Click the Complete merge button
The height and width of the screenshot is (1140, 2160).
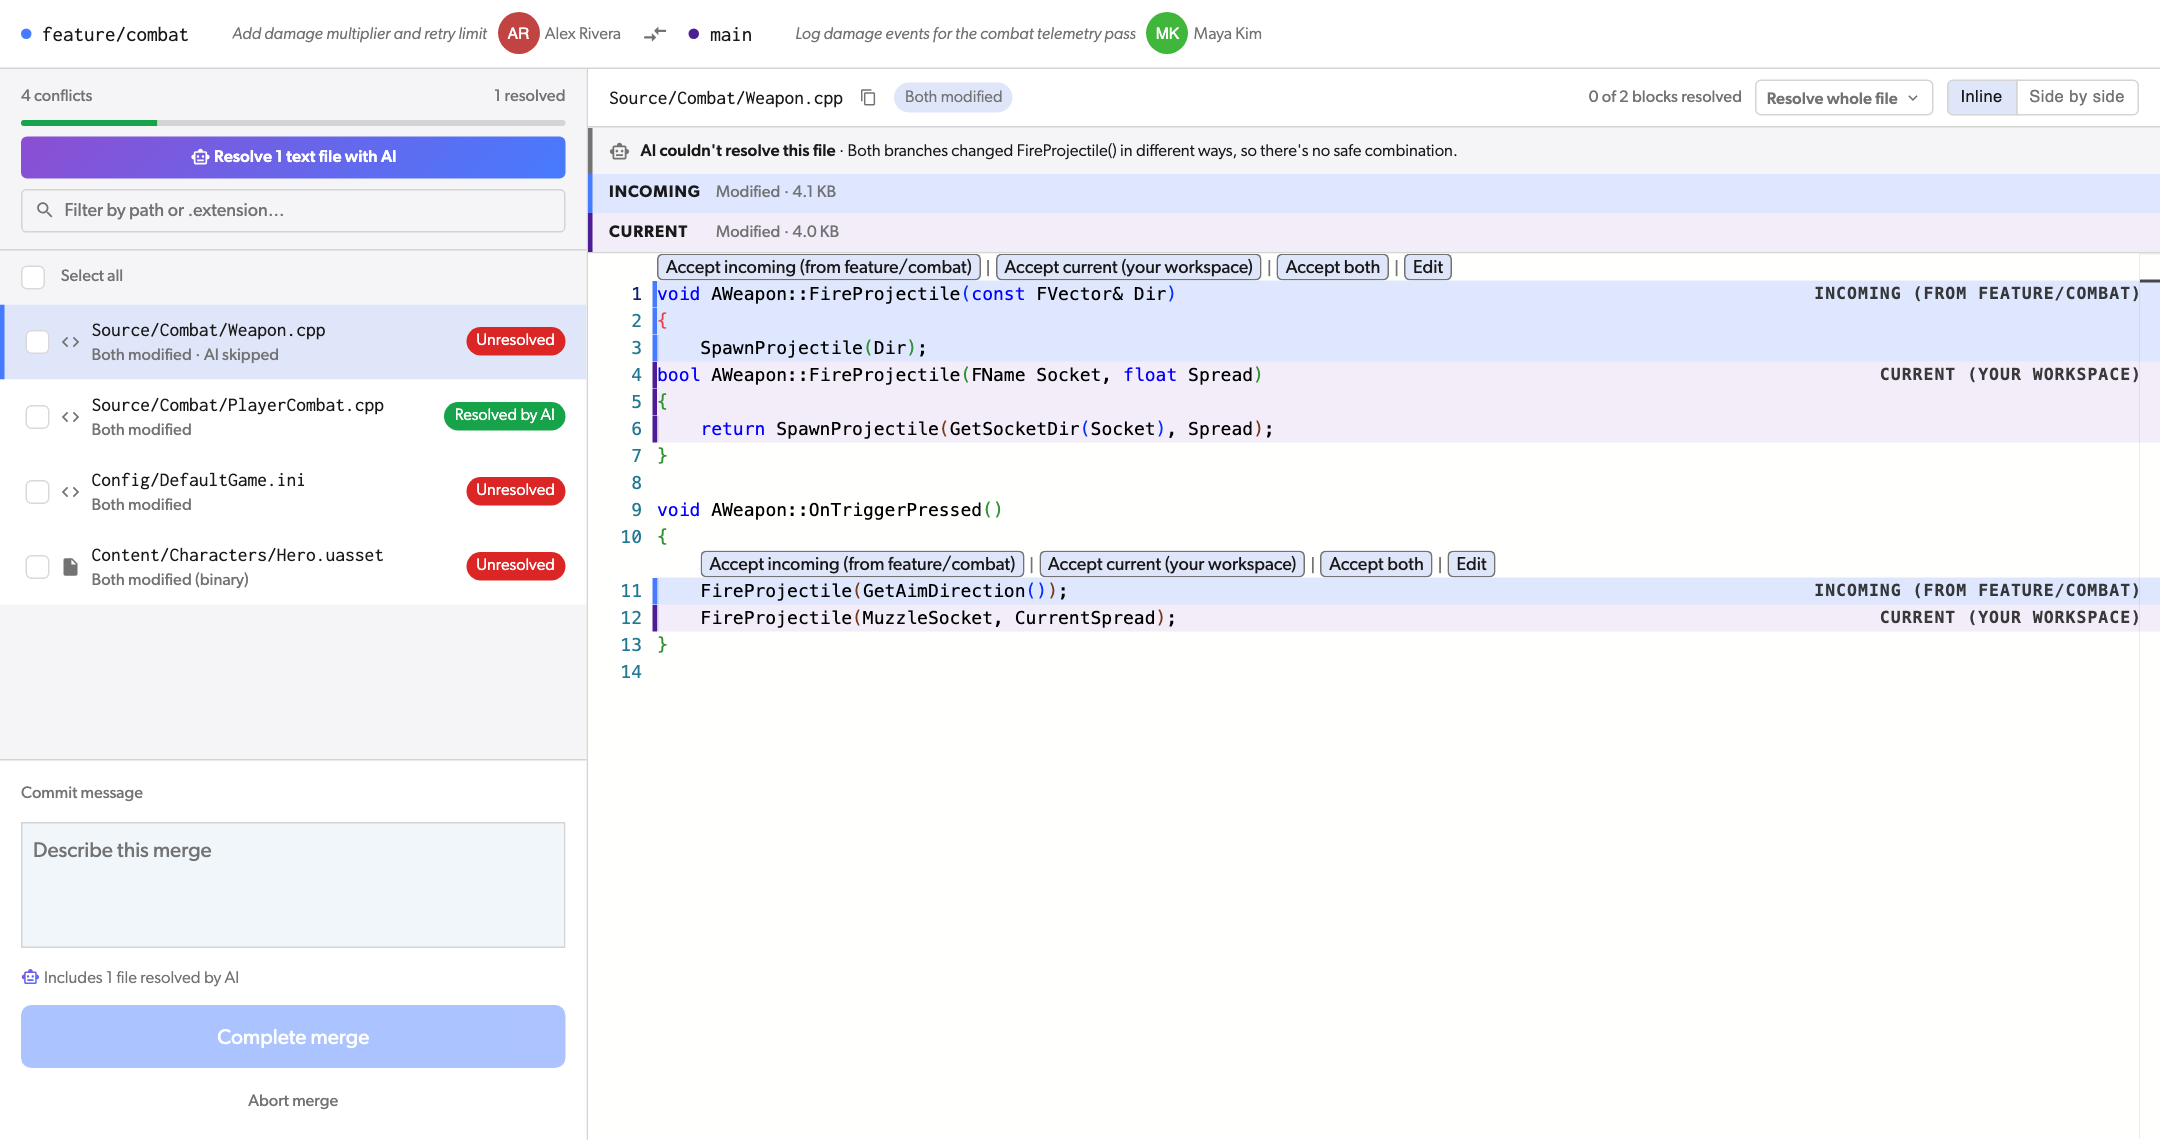coord(293,1037)
